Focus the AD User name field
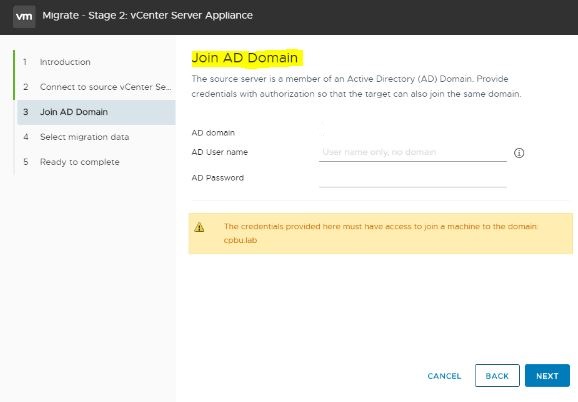 (413, 153)
